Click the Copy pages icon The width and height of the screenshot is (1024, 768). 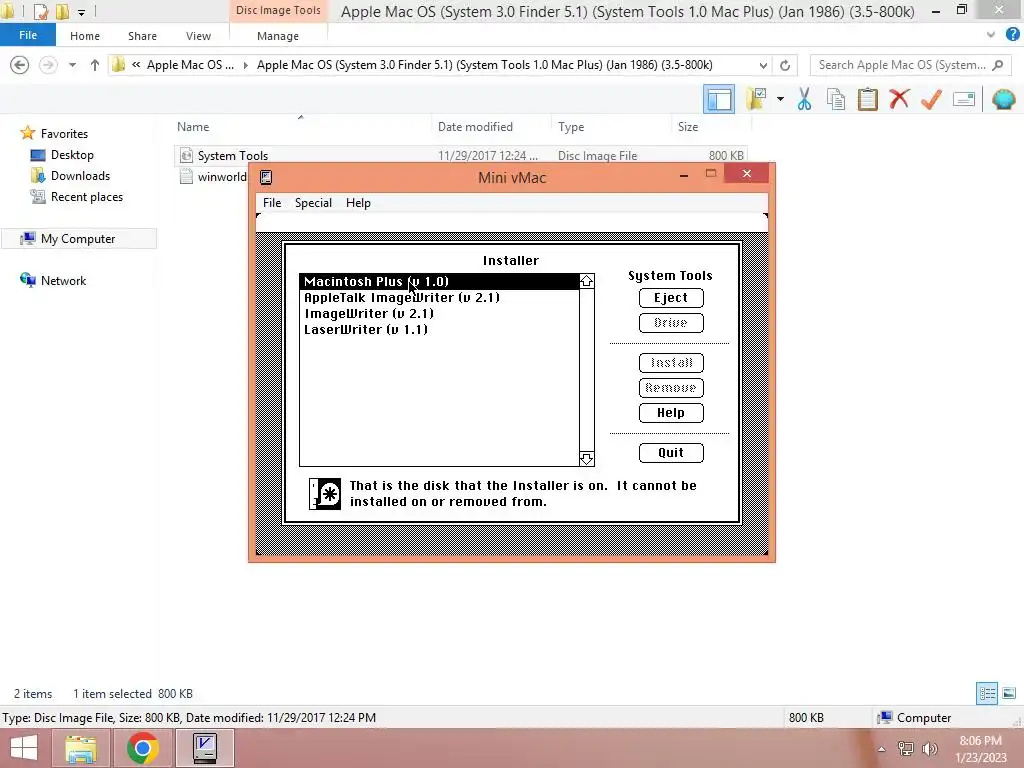coord(836,99)
